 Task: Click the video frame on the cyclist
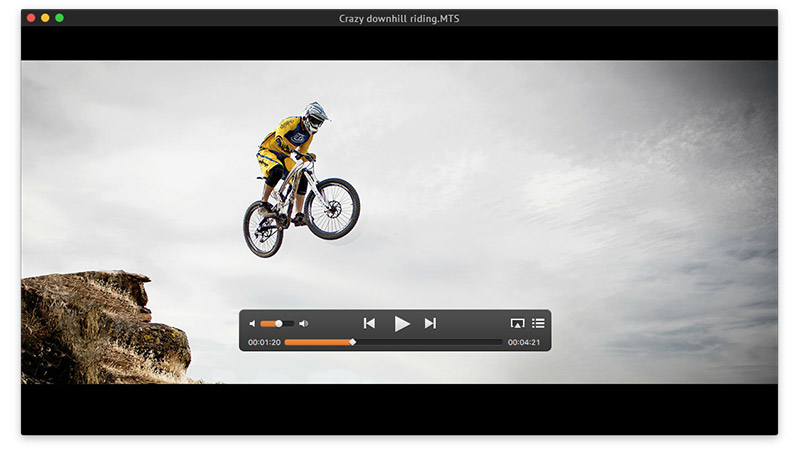coord(300,179)
